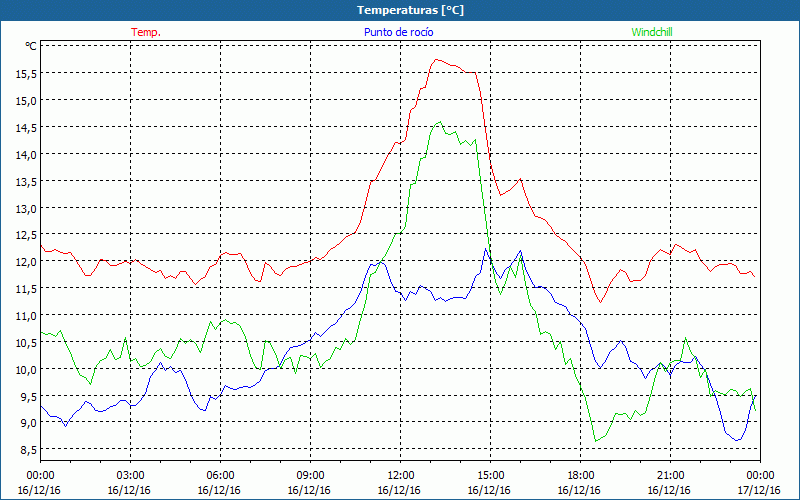Click the 9,0 y-axis value
800x500 pixels.
tap(29, 423)
